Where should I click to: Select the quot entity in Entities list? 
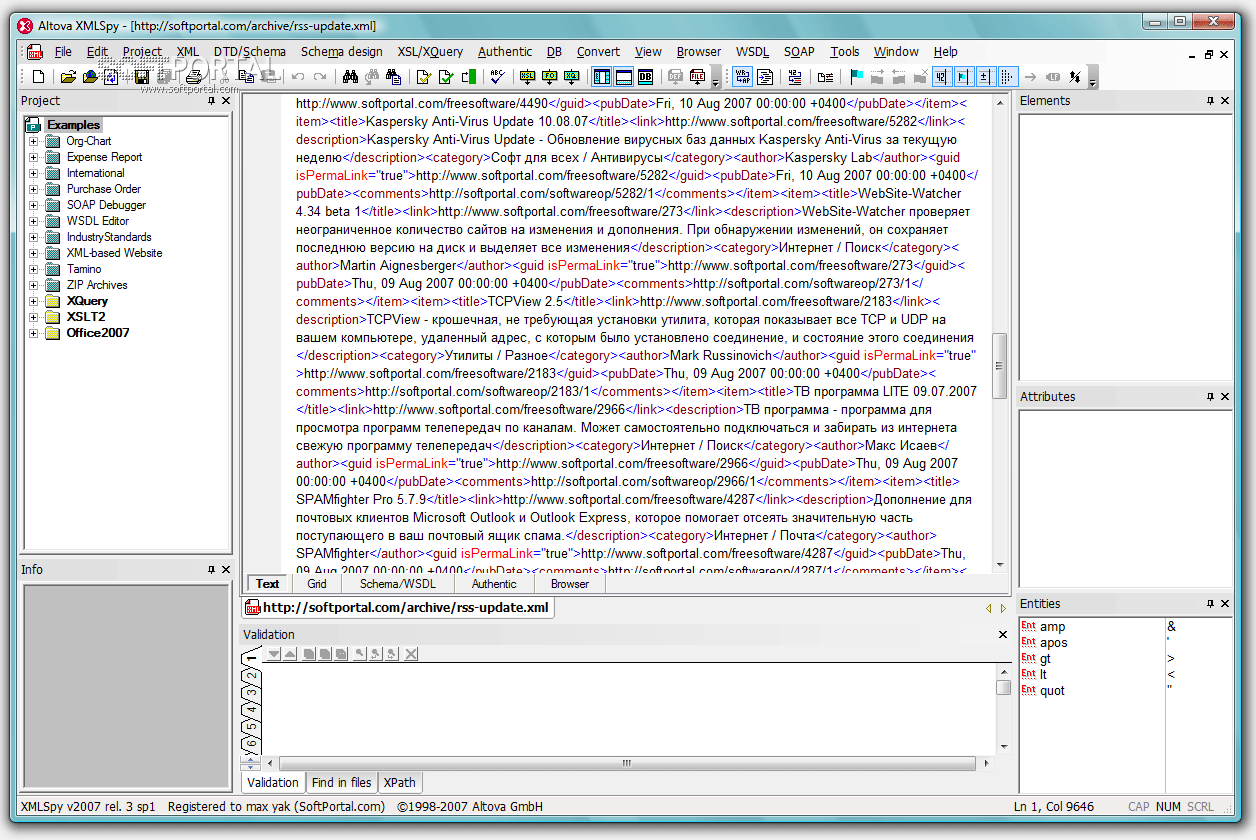click(x=1052, y=691)
